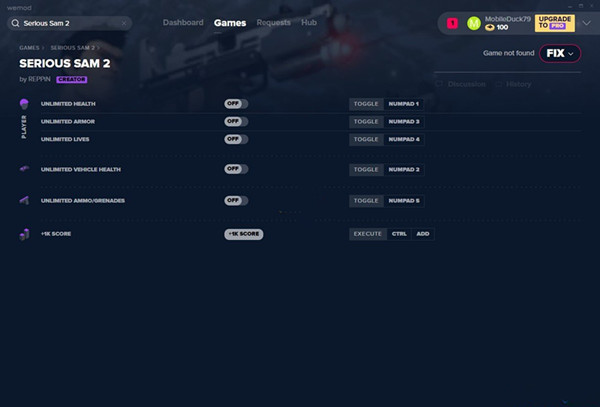The width and height of the screenshot is (600, 407).
Task: Click the CREATOR badge
Action: tap(72, 80)
